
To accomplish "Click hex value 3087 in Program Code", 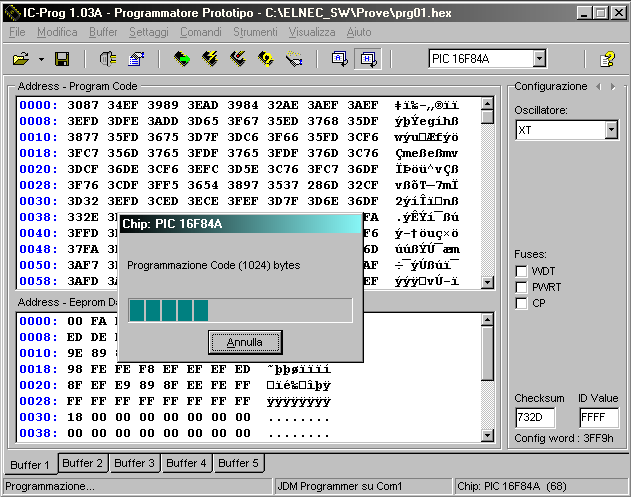I will (x=83, y=105).
